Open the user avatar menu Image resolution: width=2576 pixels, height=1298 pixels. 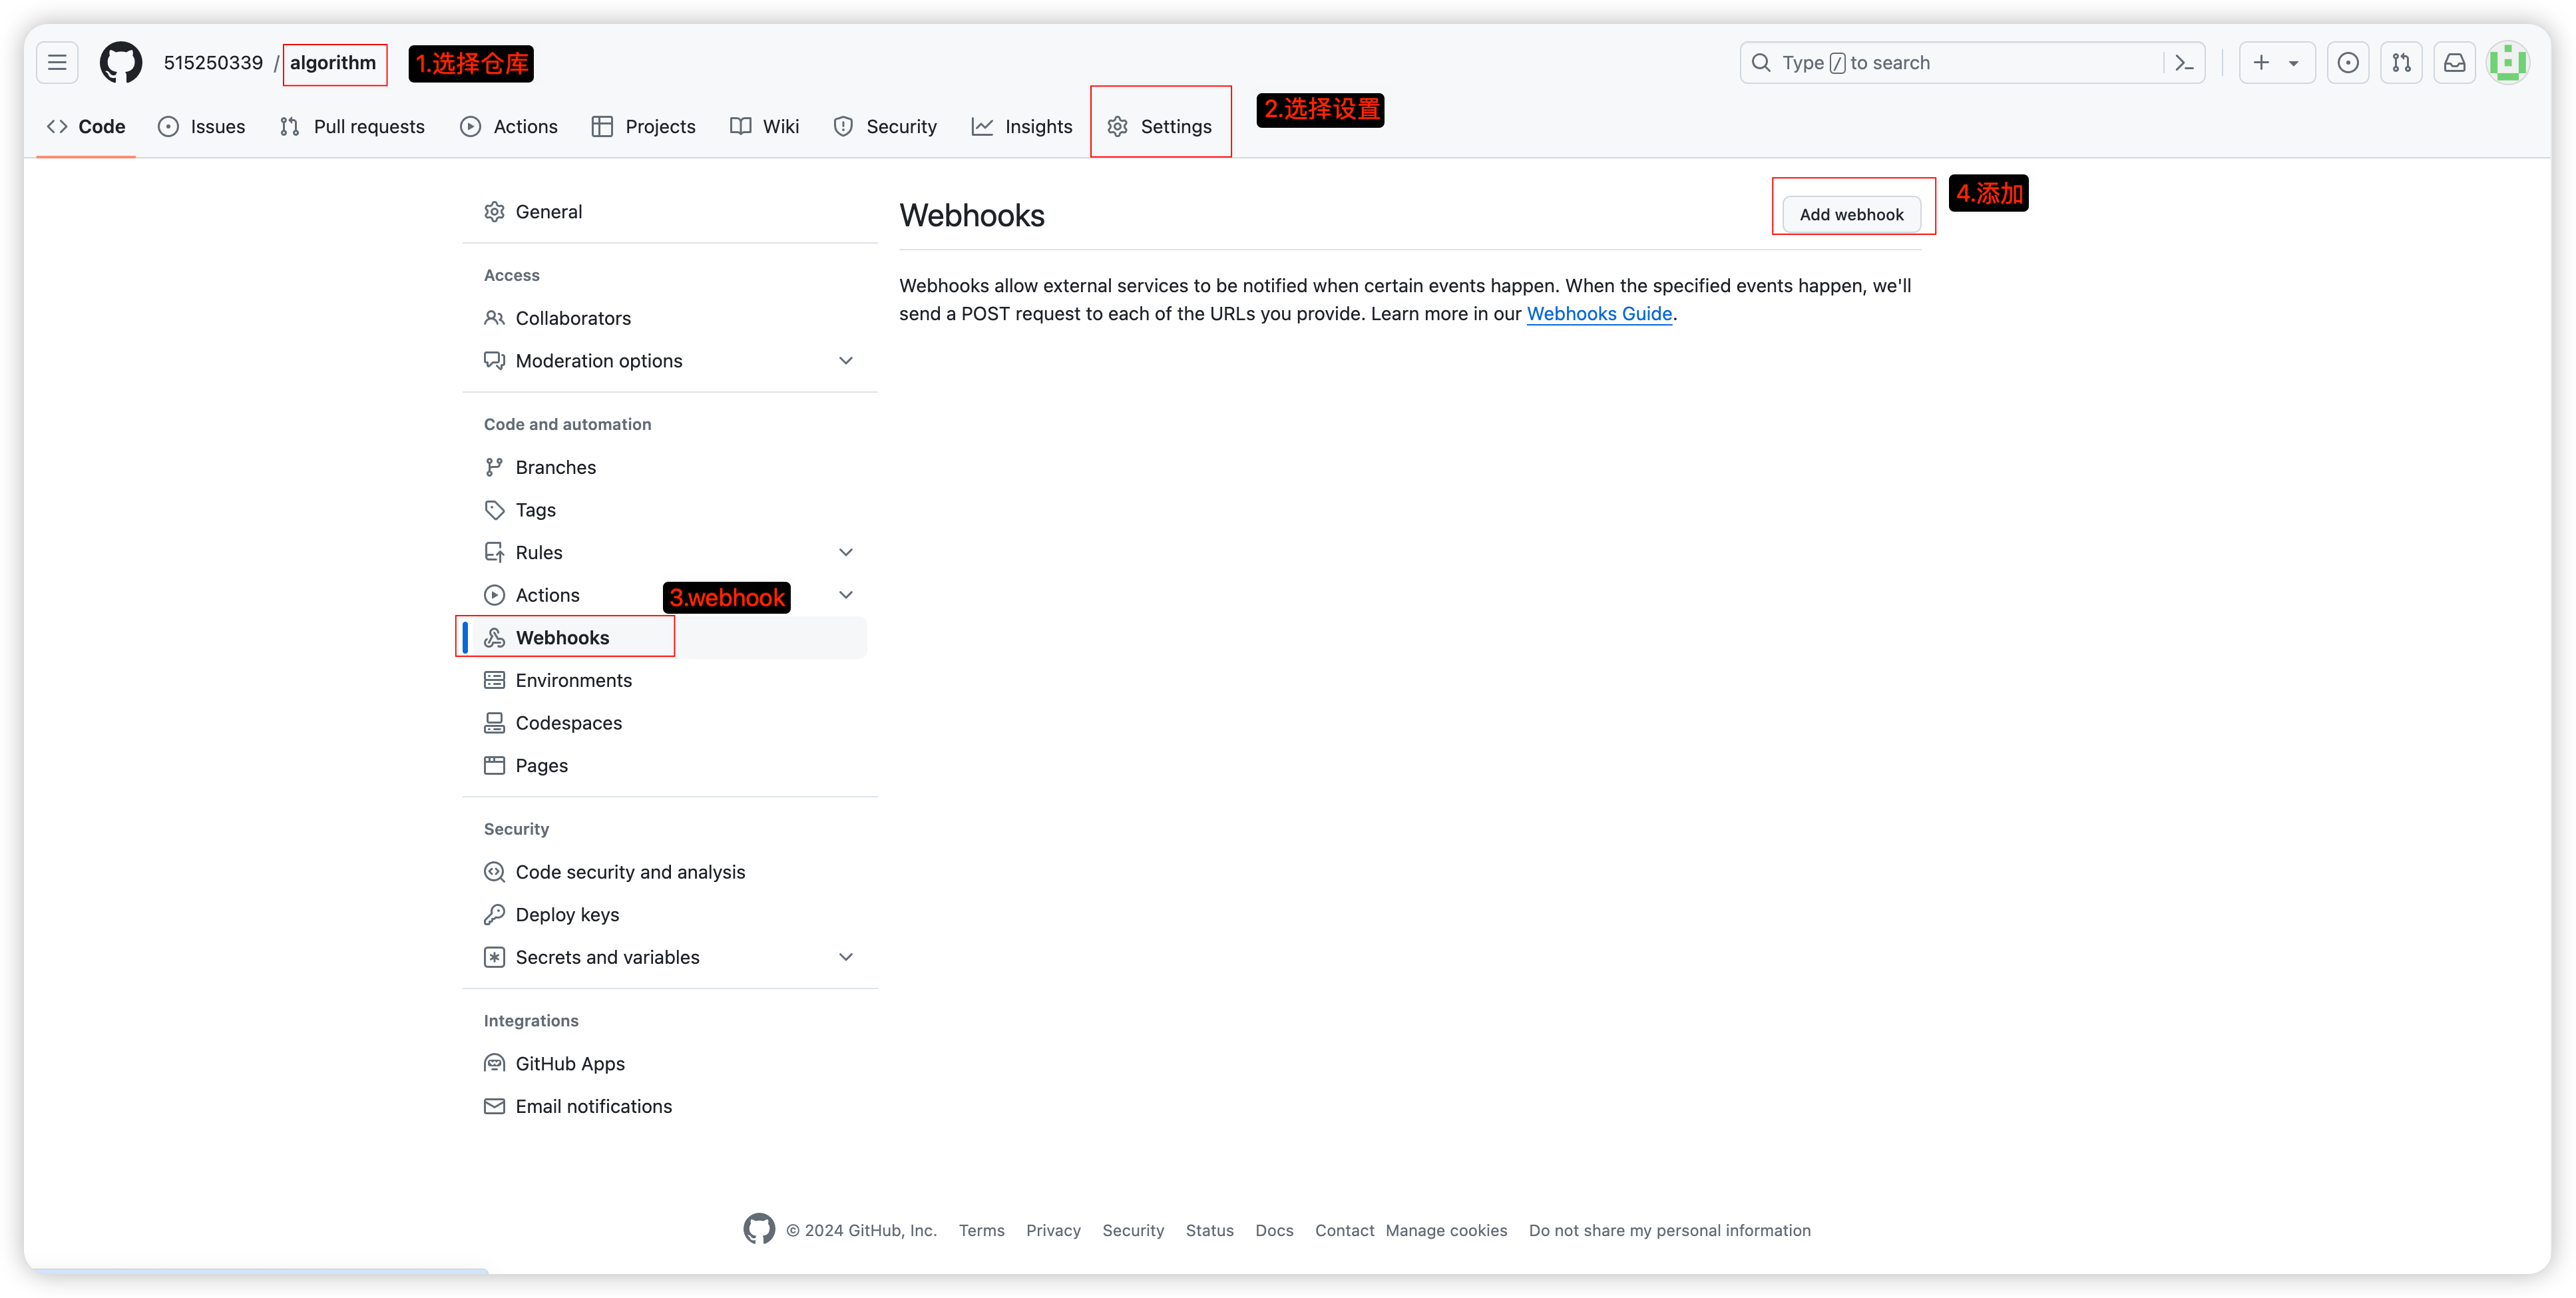(x=2507, y=63)
